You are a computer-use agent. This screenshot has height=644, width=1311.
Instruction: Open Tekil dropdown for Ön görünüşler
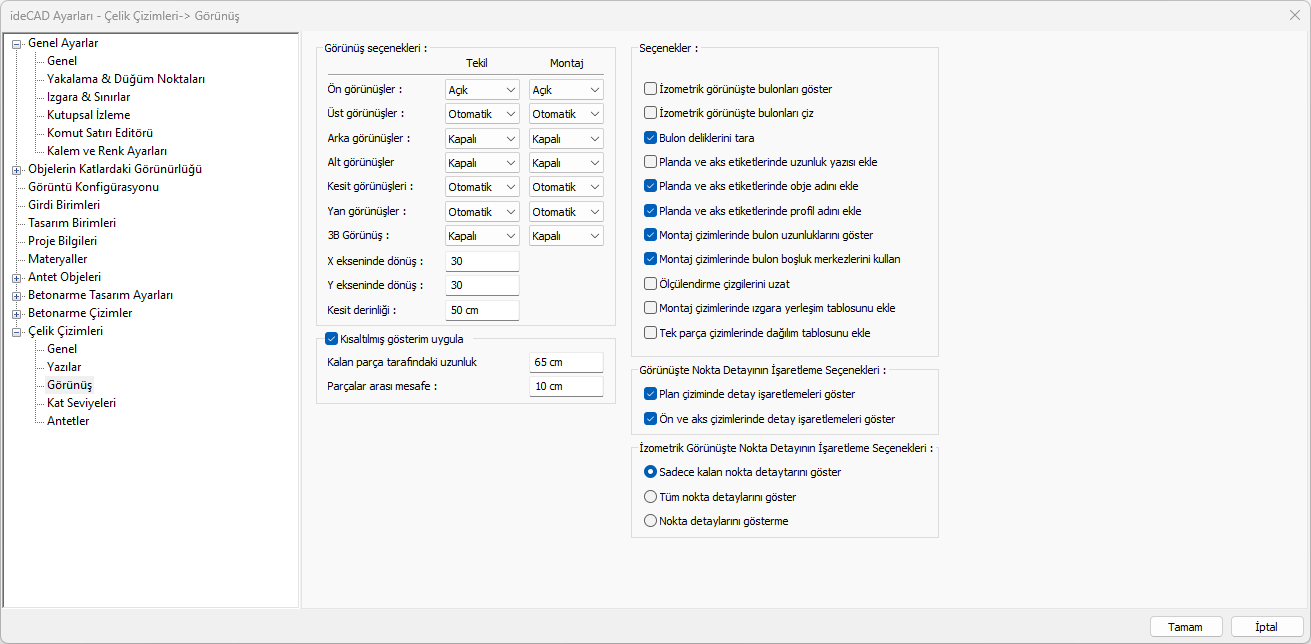pos(482,90)
